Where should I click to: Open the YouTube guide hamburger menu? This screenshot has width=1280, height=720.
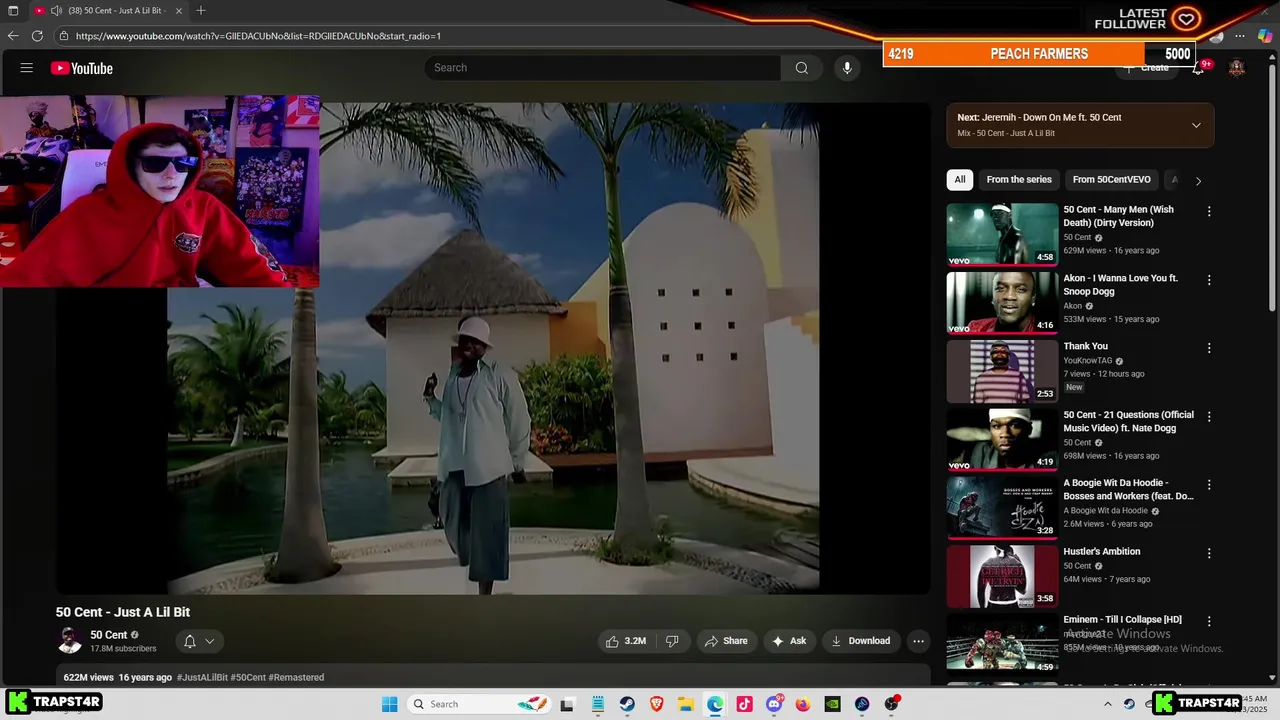point(27,68)
